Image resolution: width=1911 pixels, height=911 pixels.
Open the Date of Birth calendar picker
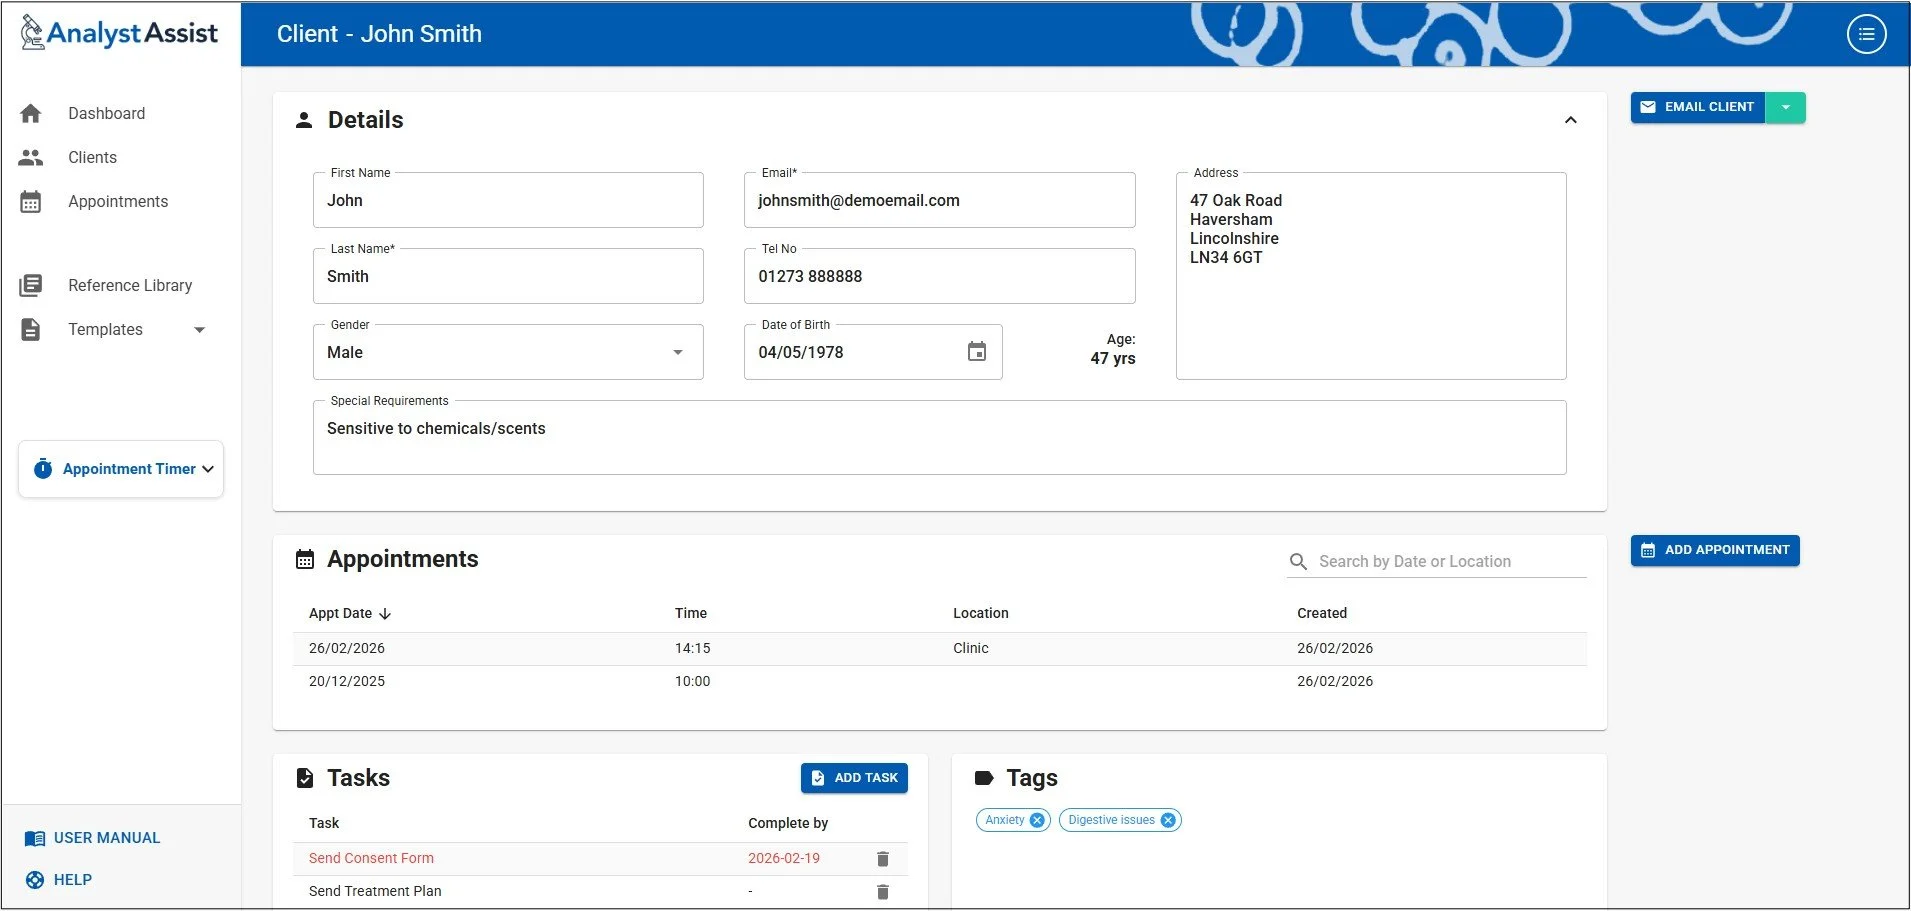[977, 352]
